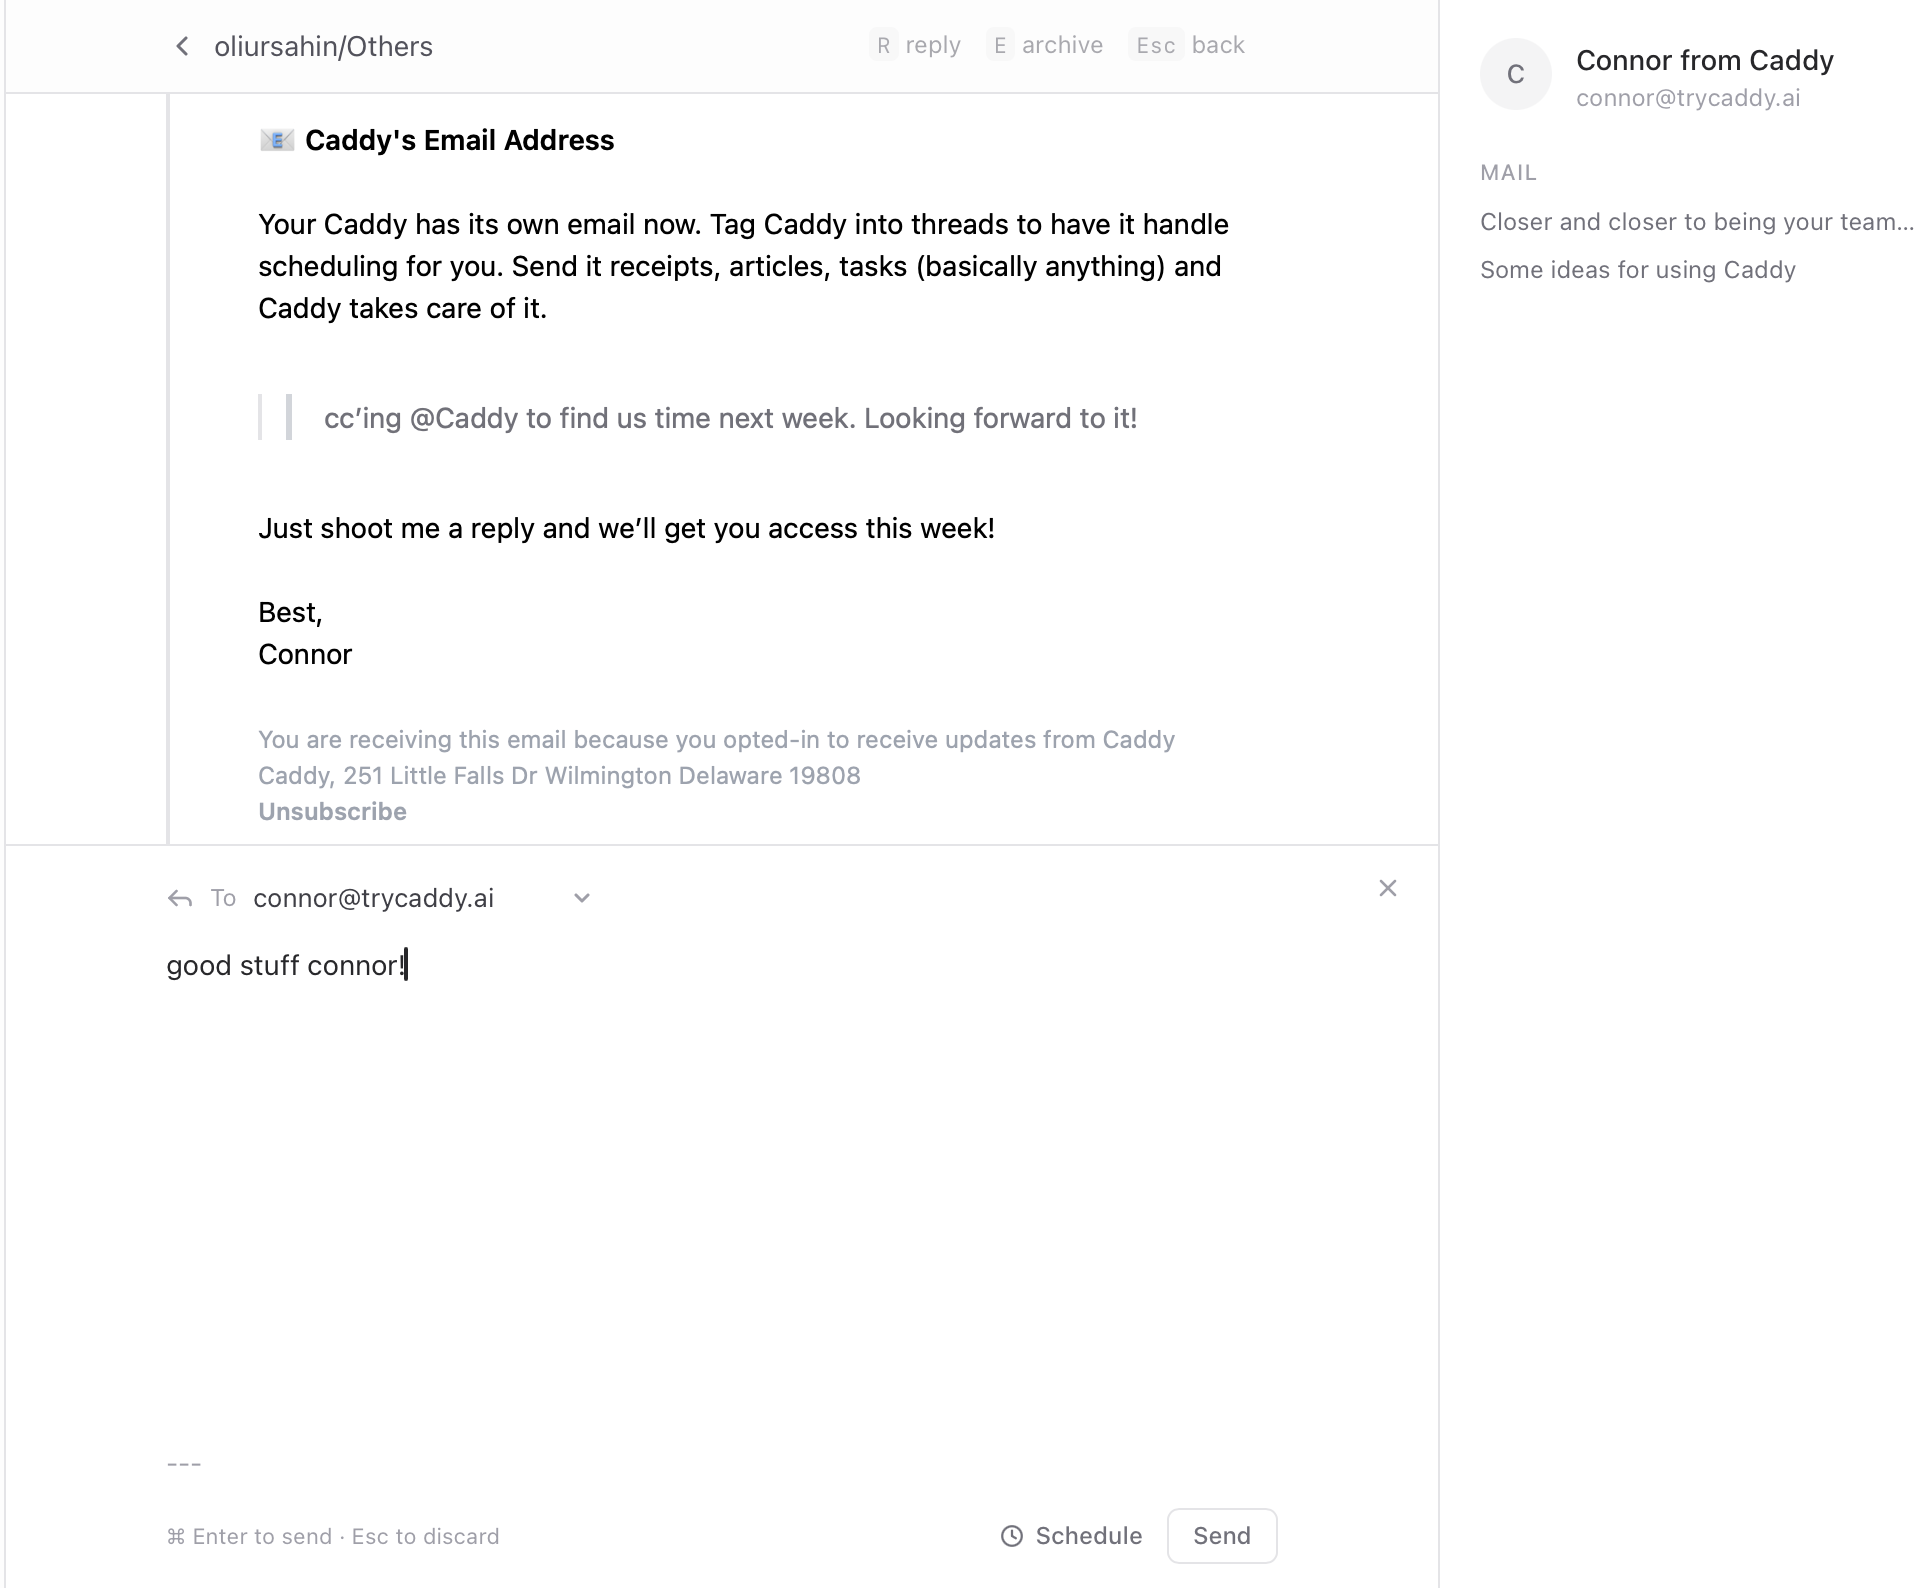
Task: Click the oliursahin/Others breadcrumb title
Action: pyautogui.click(x=323, y=47)
